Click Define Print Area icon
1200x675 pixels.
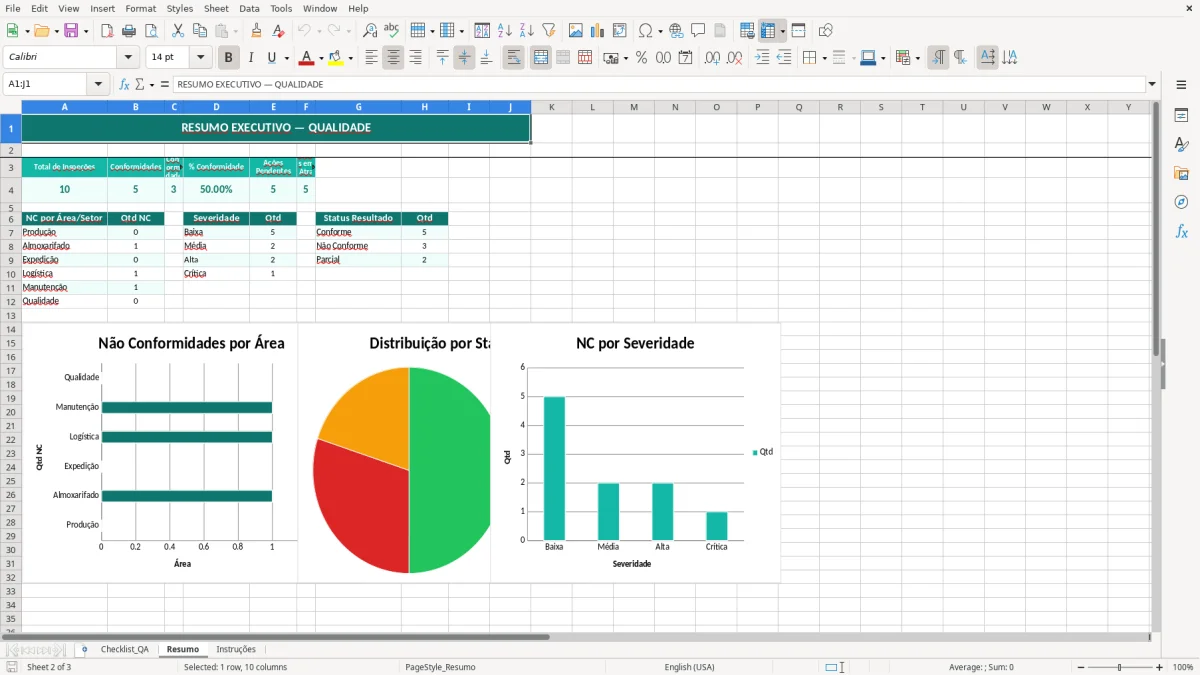click(747, 31)
